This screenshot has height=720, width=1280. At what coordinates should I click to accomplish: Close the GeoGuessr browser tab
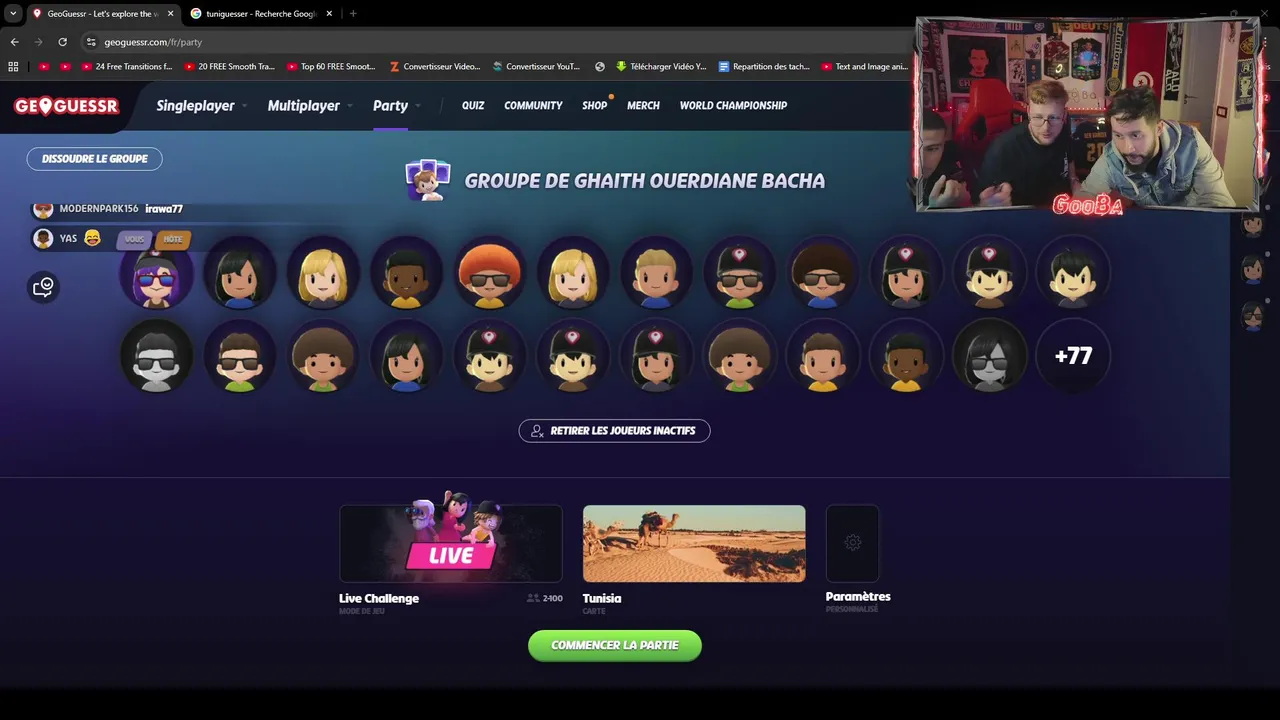[170, 14]
